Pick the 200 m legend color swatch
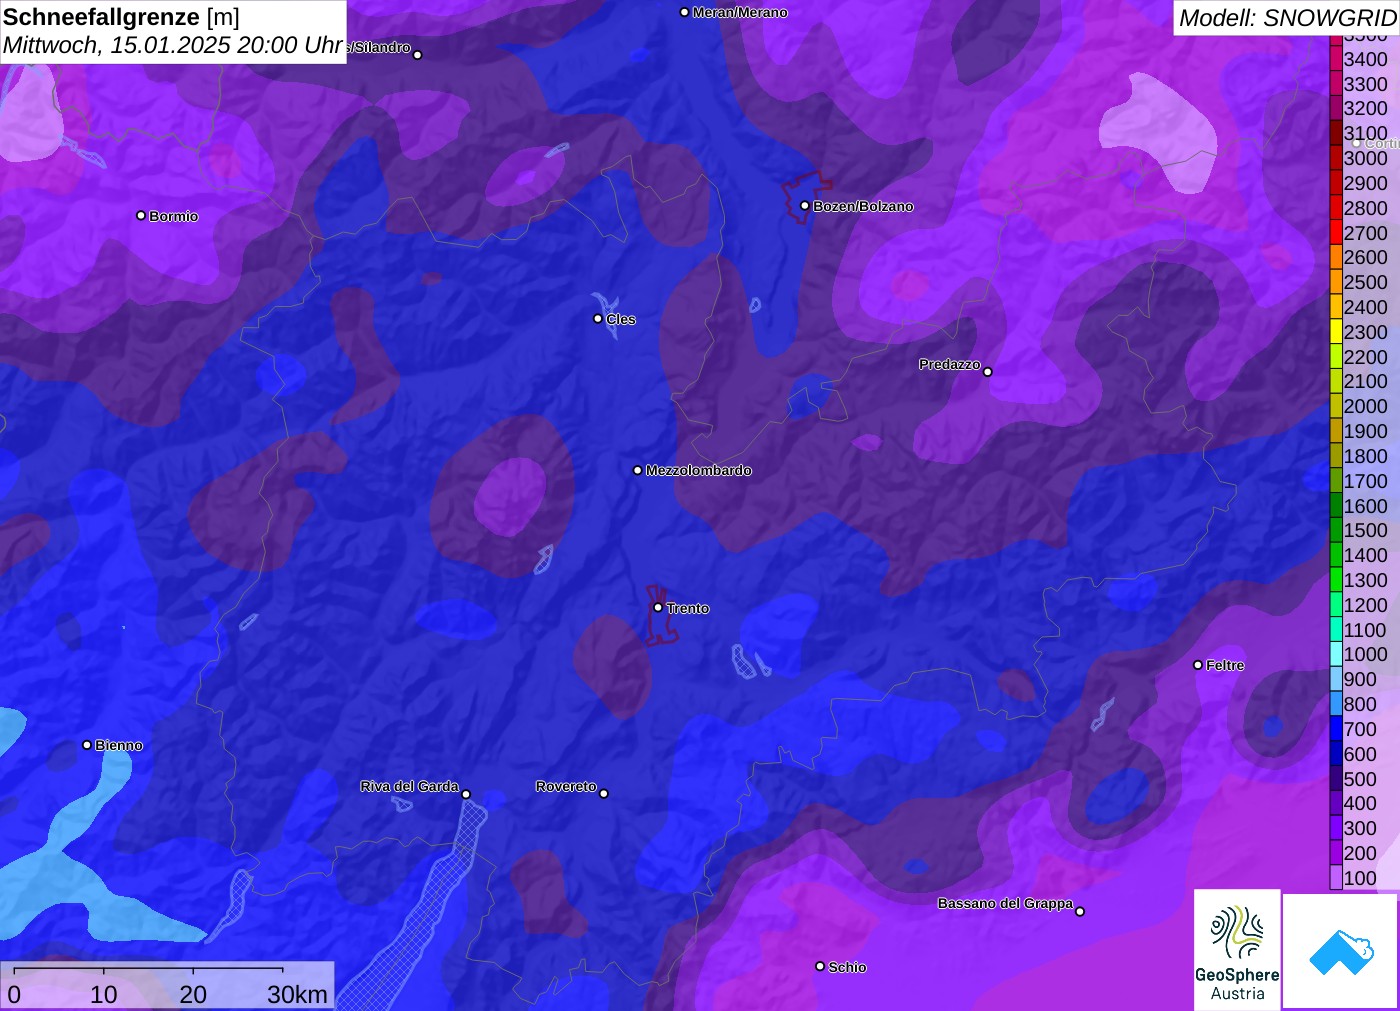 tap(1335, 853)
